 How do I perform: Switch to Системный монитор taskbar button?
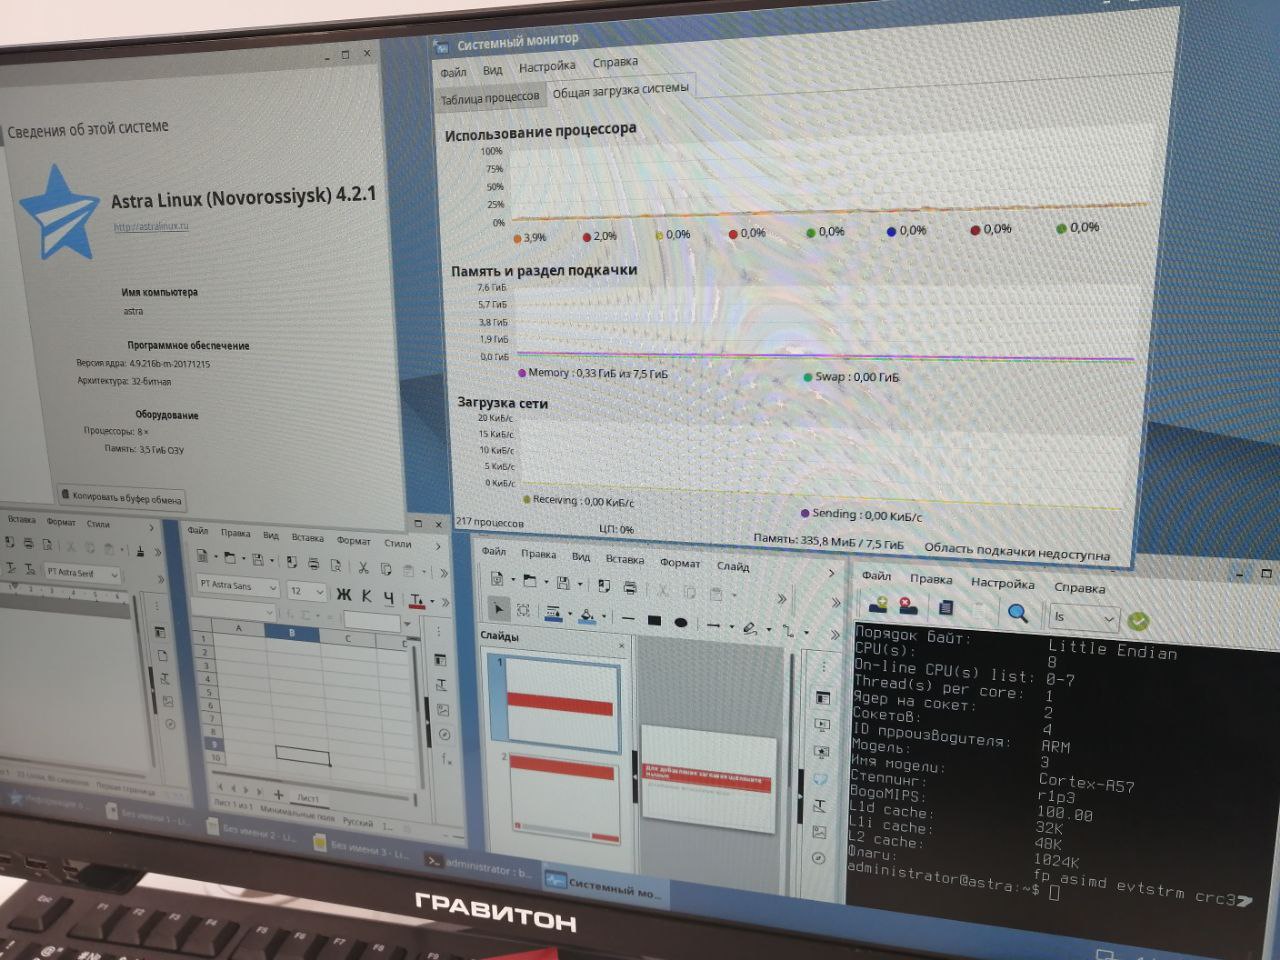pos(604,886)
